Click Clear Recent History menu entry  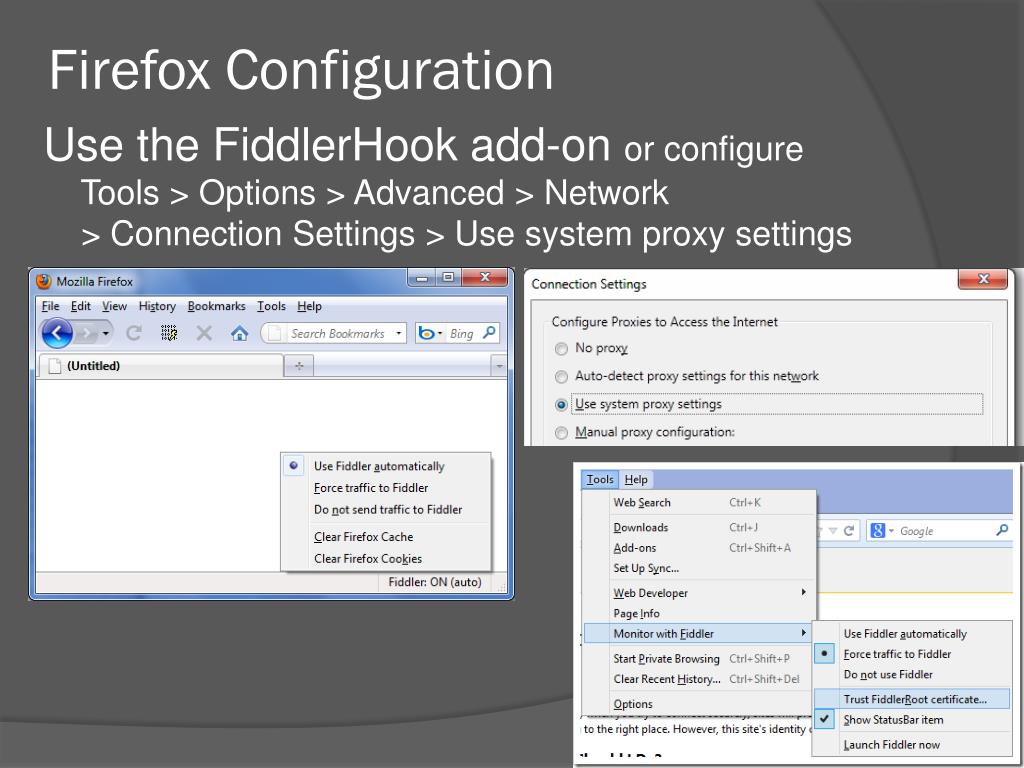699,679
